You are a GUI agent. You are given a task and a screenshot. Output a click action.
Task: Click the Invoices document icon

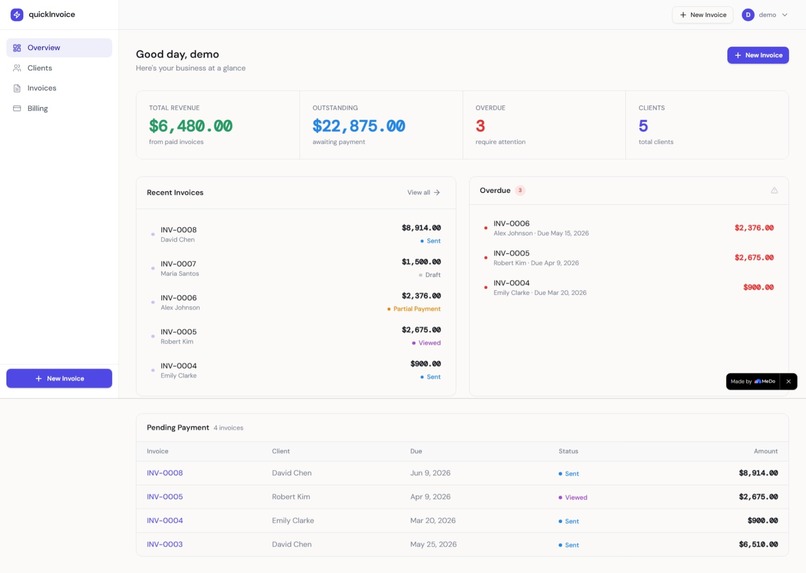[x=17, y=88]
